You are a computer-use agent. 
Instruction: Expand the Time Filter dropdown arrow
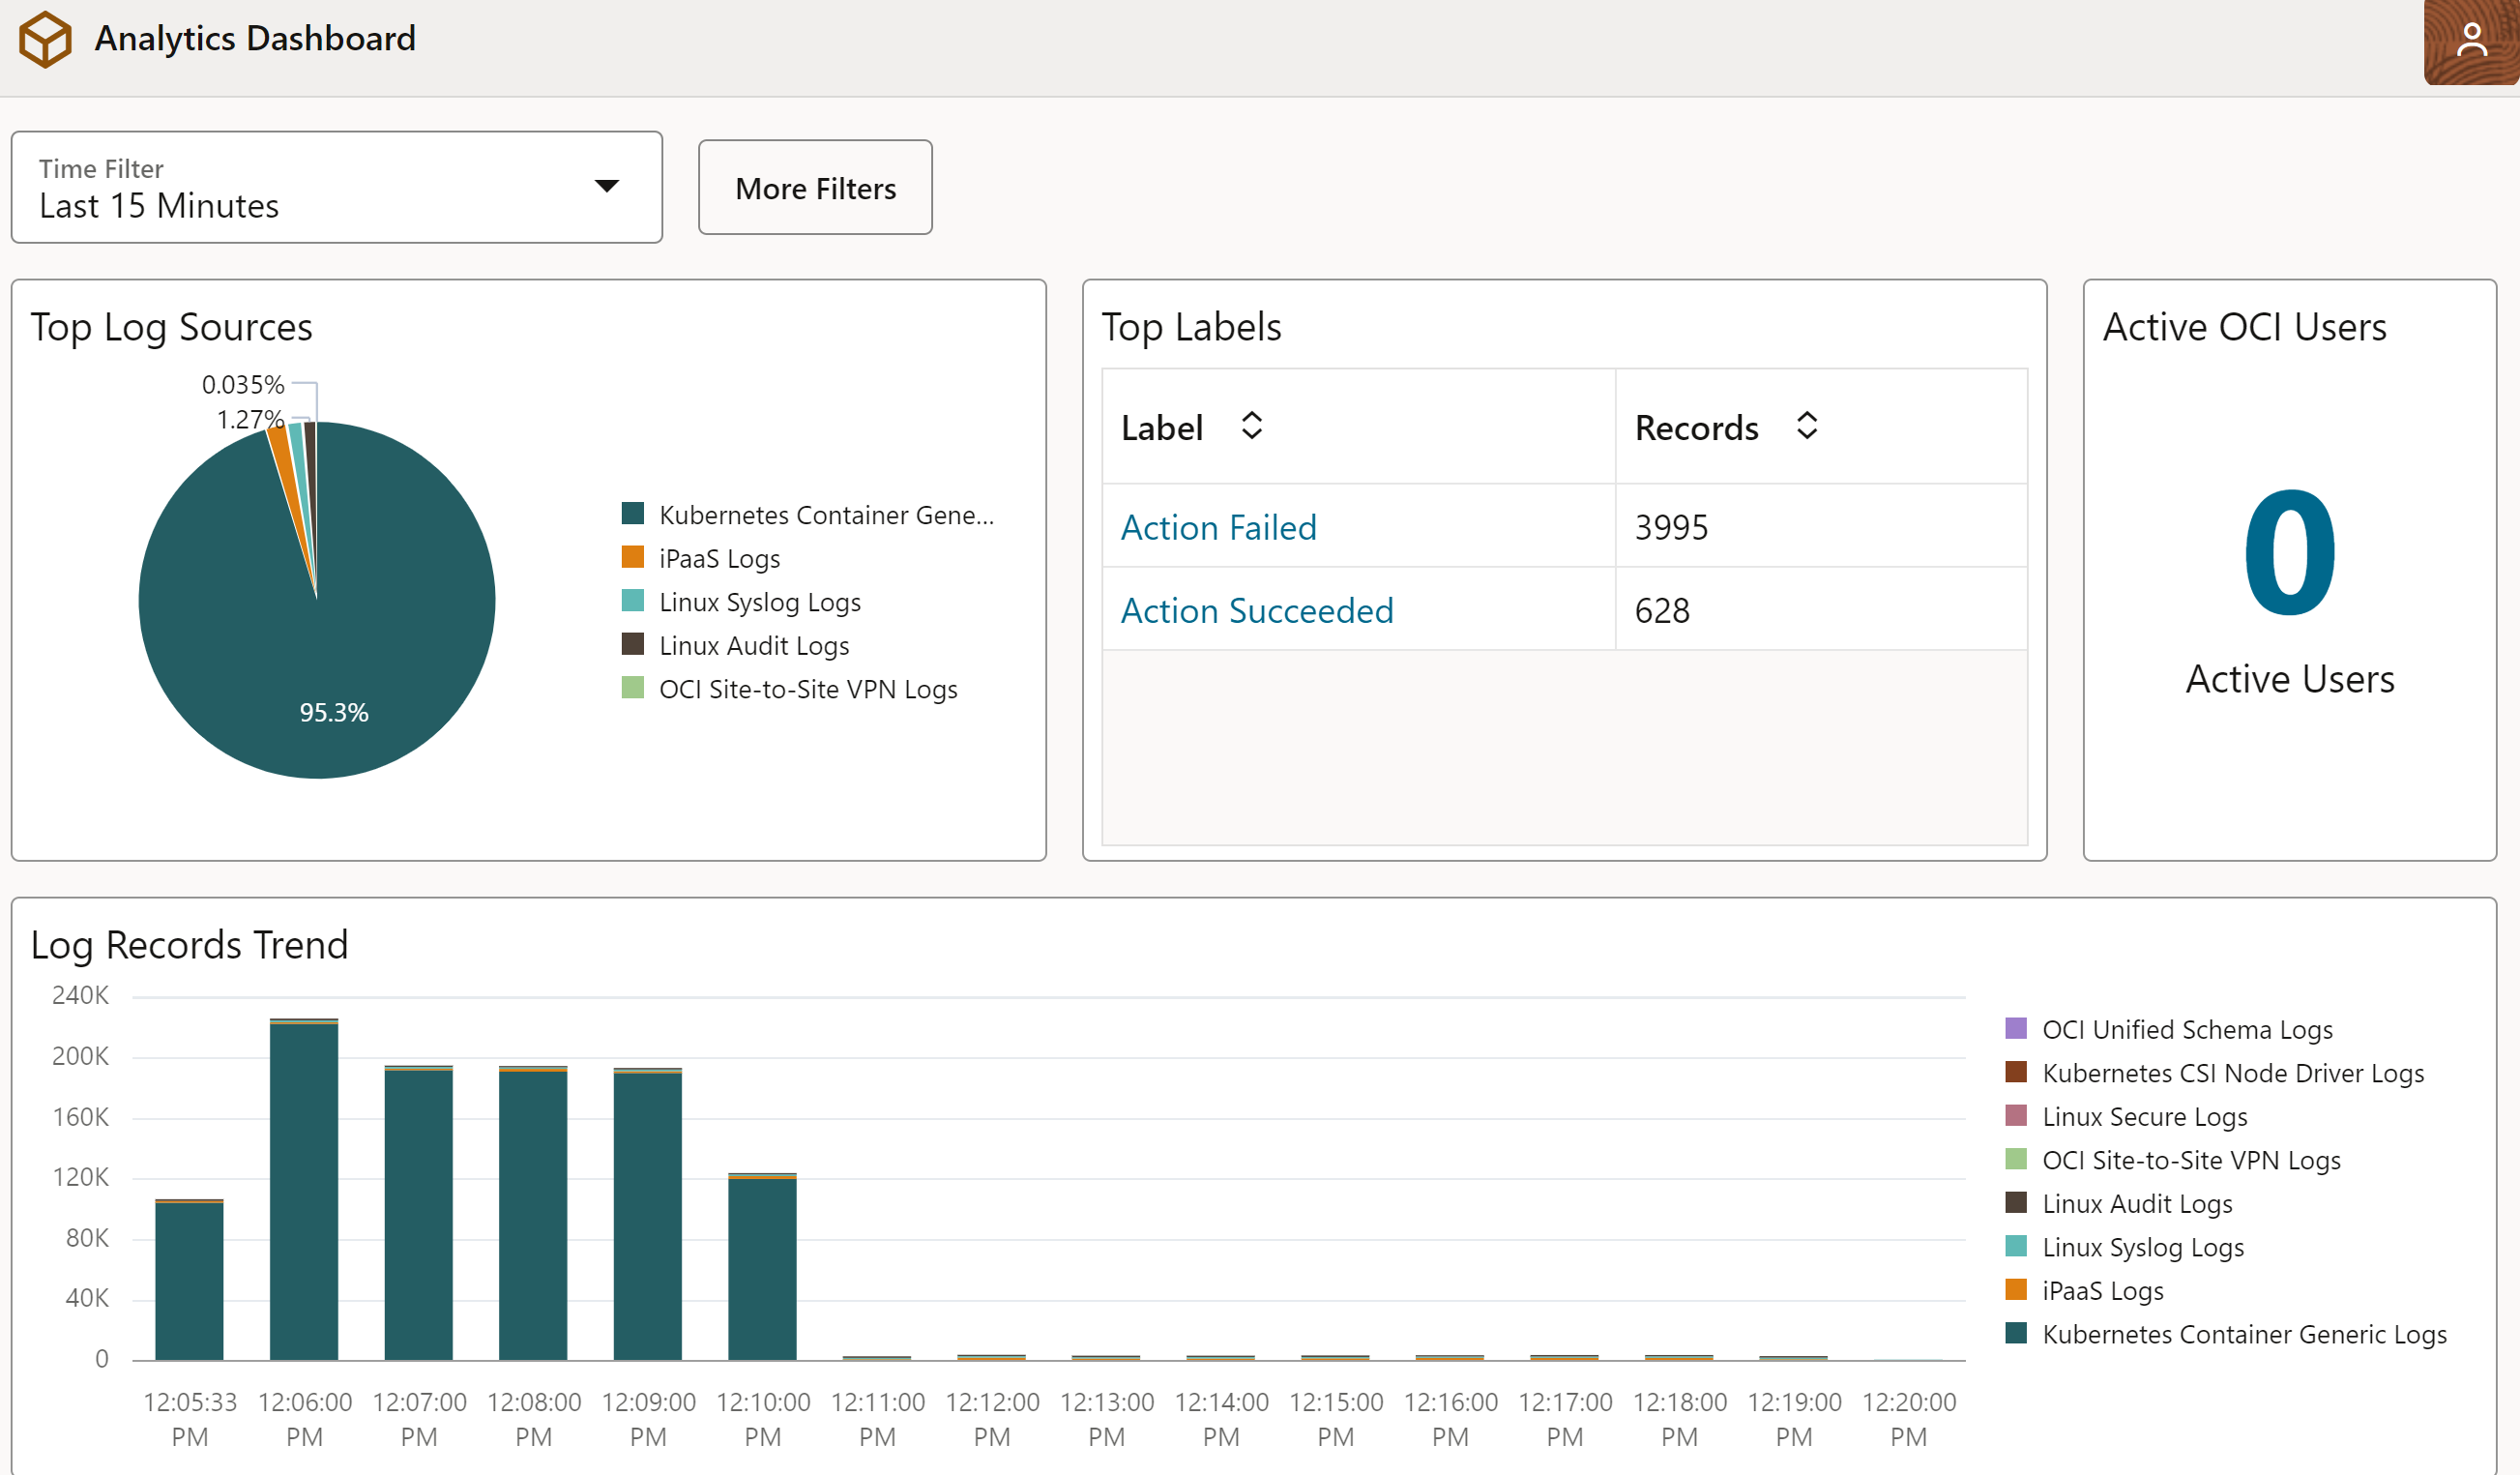[x=606, y=186]
